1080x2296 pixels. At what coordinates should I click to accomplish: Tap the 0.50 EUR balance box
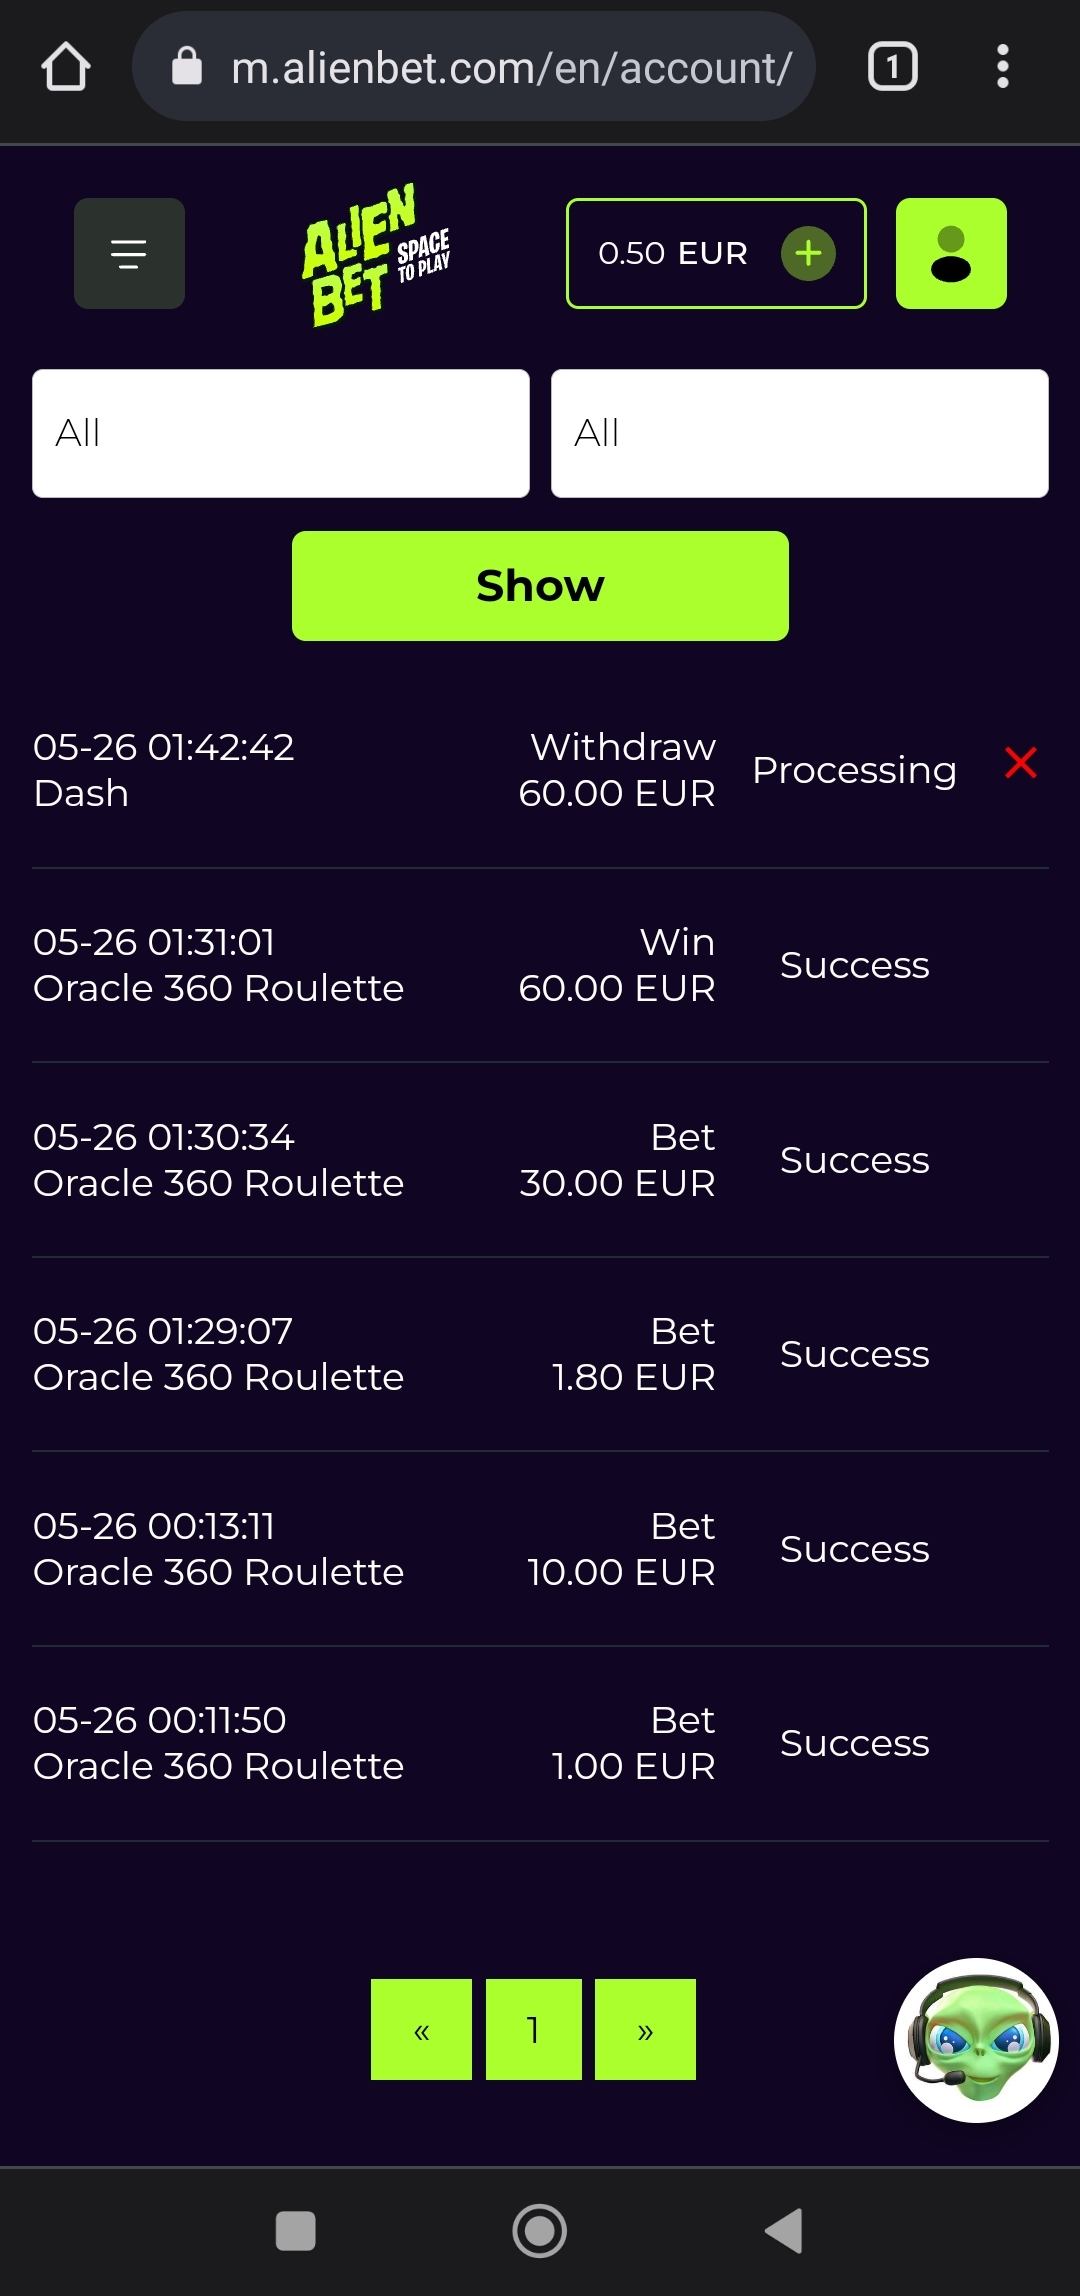tap(672, 253)
